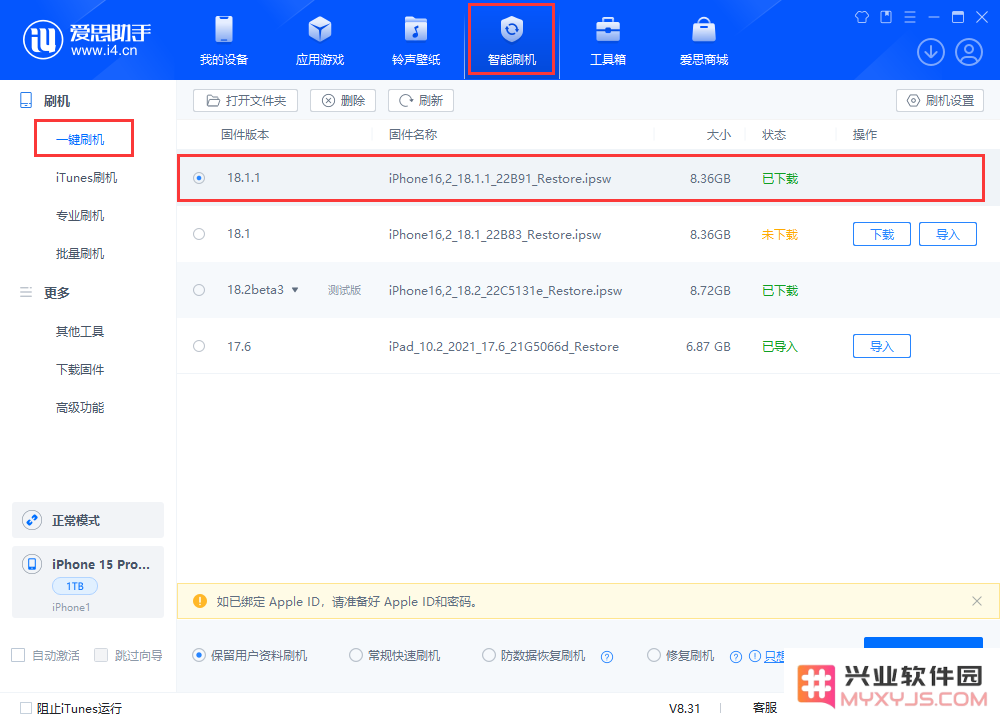Select 专业刷机 in the sidebar
This screenshot has height=723, width=1000.
[x=80, y=216]
